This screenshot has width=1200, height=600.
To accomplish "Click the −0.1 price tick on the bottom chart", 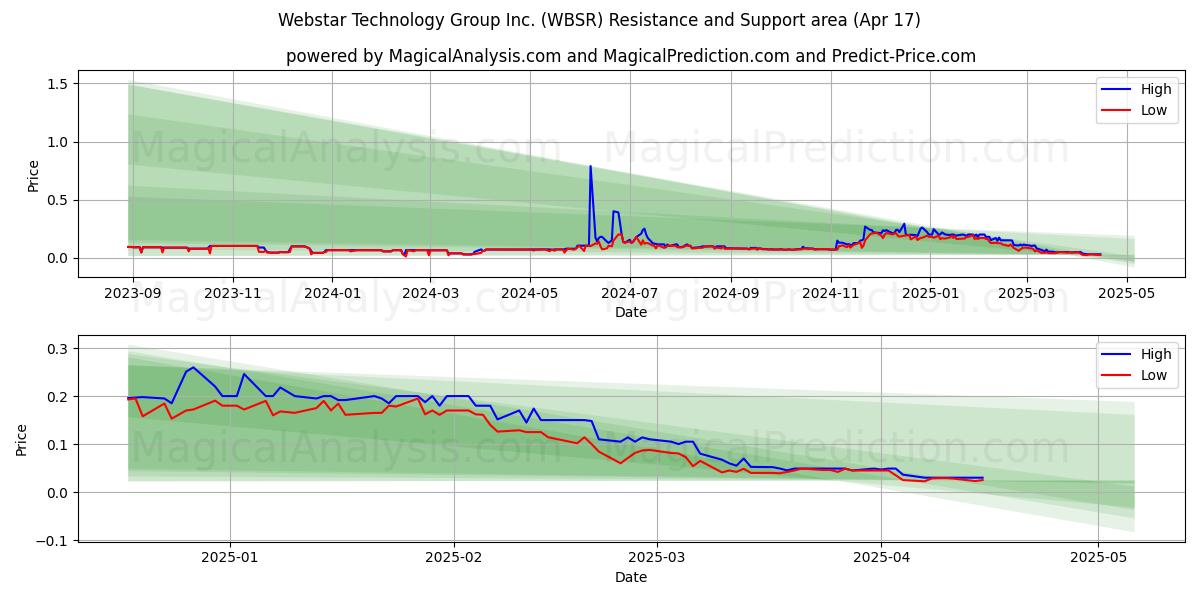I will 51,541.
